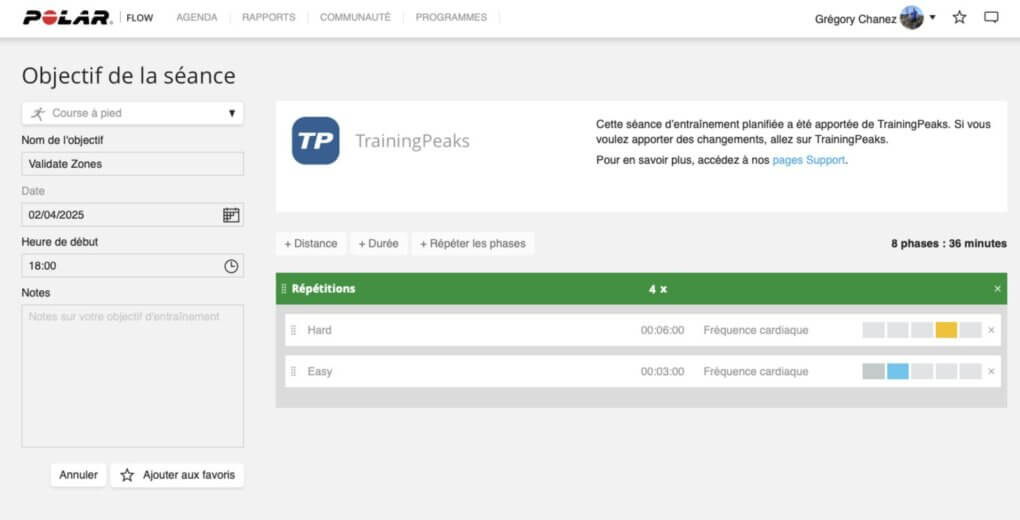
Task: Select yellow zone 4 swatch in Hard row
Action: click(946, 330)
